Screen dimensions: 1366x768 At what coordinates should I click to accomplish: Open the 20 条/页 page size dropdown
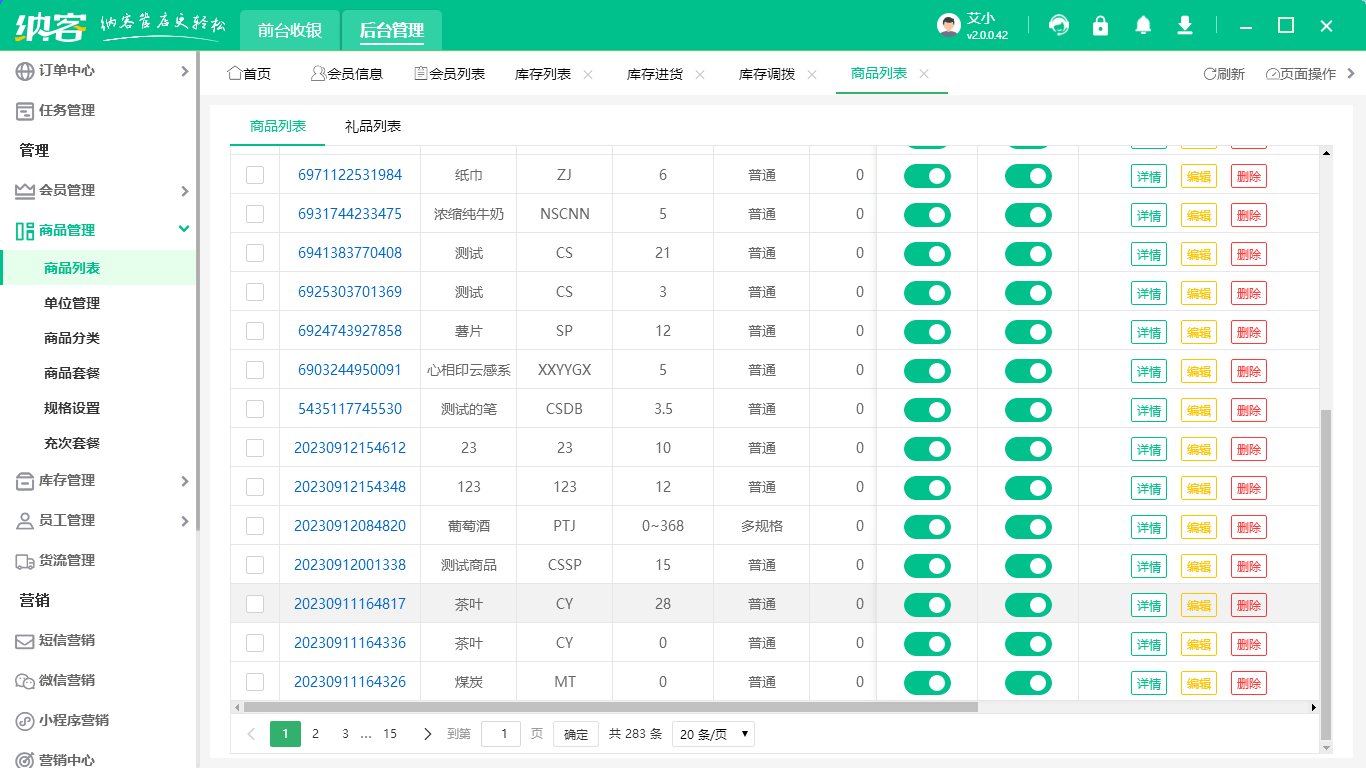point(712,733)
